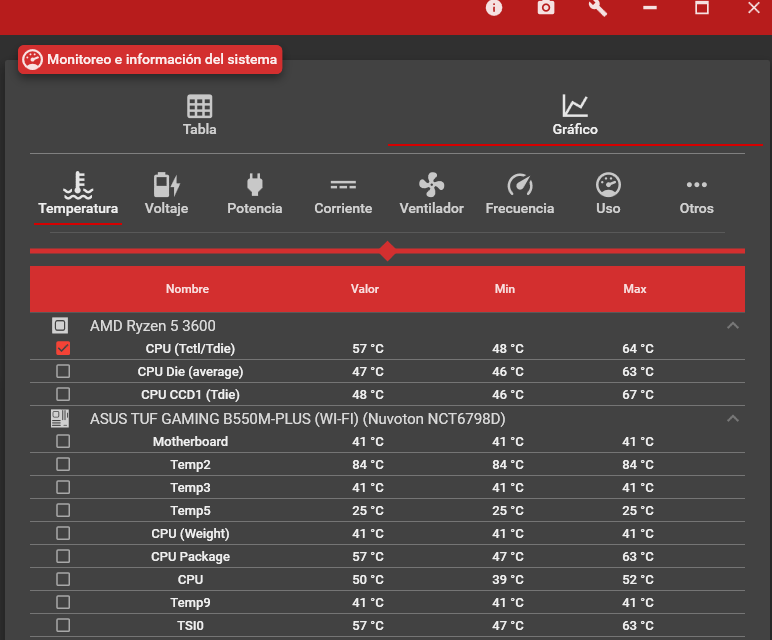Click the red diamond divider handle
This screenshot has width=772, height=640.
pos(387,251)
